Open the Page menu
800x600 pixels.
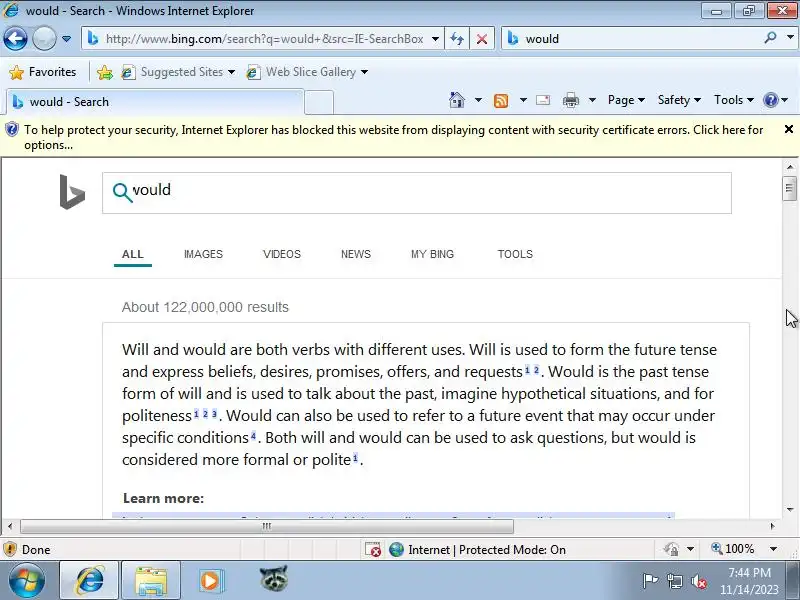coord(626,100)
